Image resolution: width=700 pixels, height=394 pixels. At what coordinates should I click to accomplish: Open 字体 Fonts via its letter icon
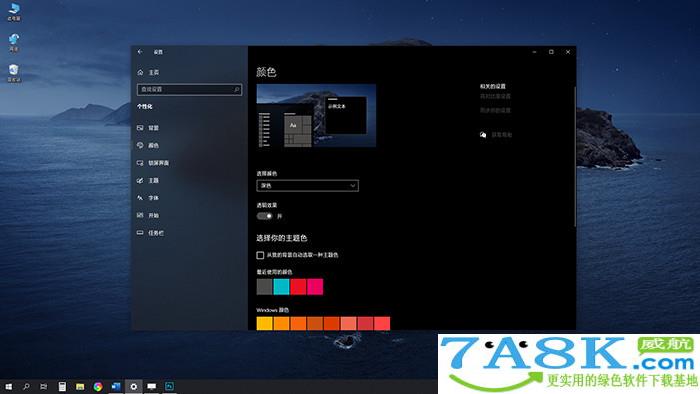click(140, 198)
